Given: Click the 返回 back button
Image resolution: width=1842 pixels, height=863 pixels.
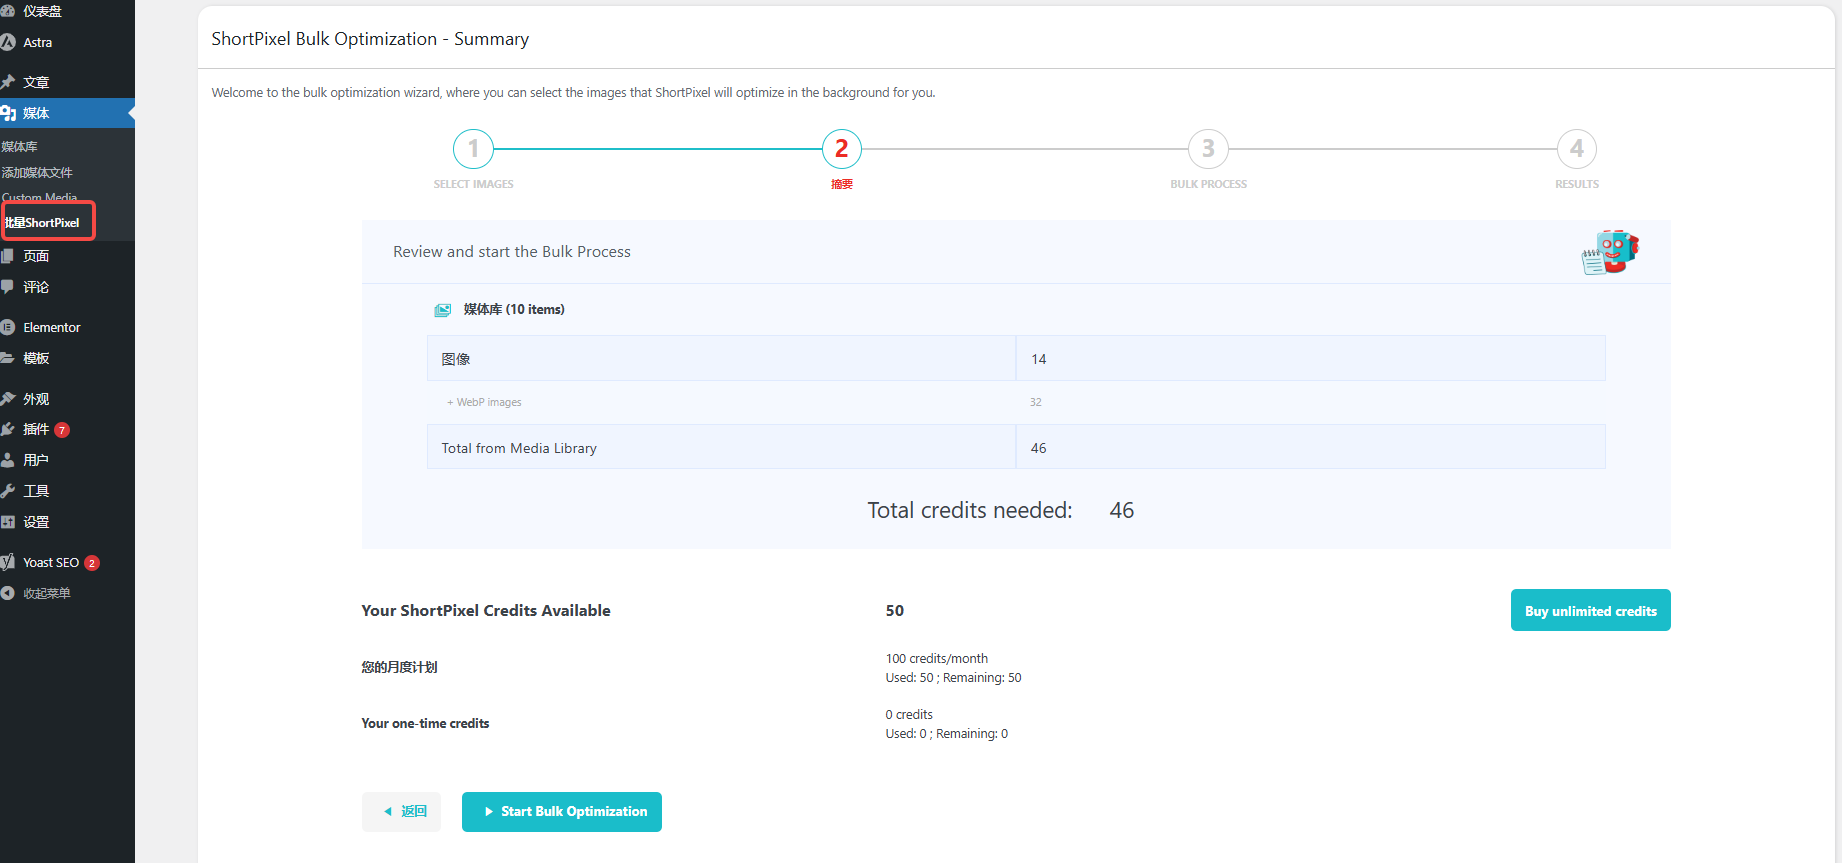Looking at the screenshot, I should pyautogui.click(x=402, y=812).
